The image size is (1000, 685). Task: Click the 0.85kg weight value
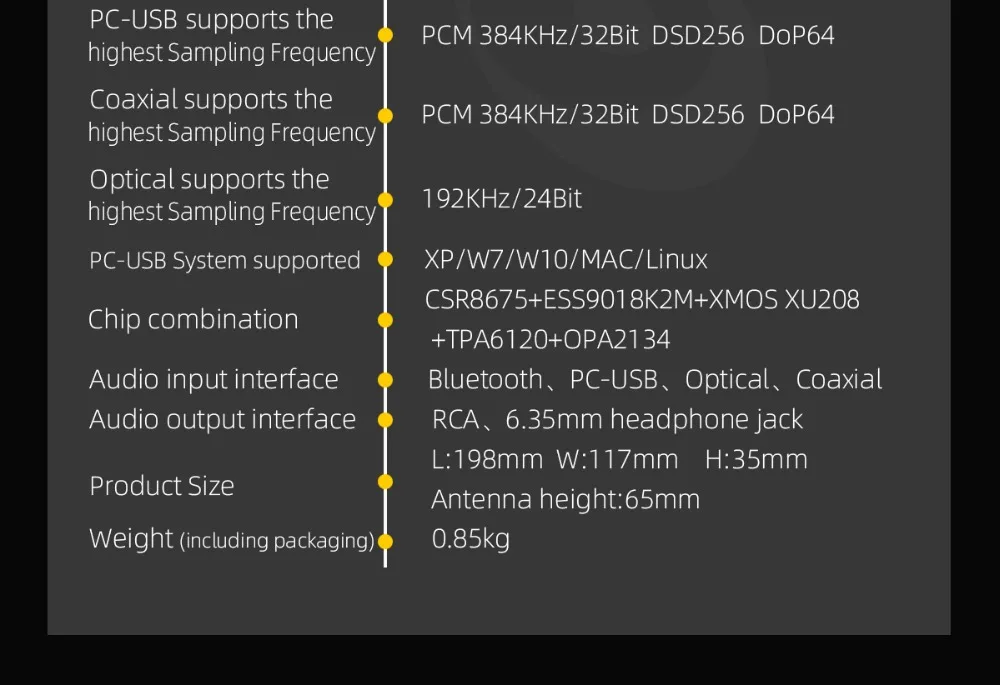[x=471, y=539]
